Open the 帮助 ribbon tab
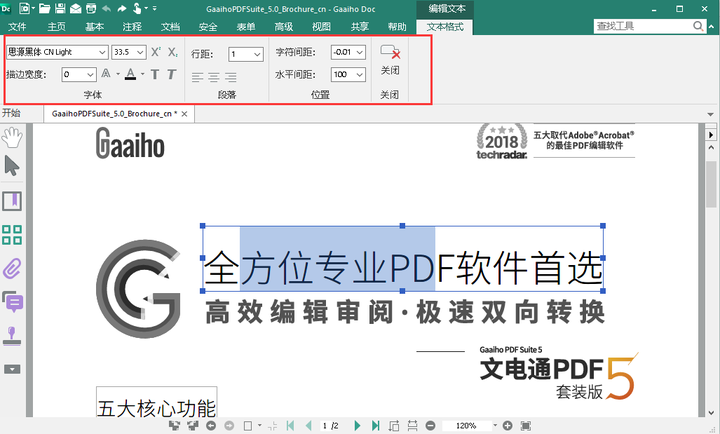The height and width of the screenshot is (434, 720). (397, 27)
